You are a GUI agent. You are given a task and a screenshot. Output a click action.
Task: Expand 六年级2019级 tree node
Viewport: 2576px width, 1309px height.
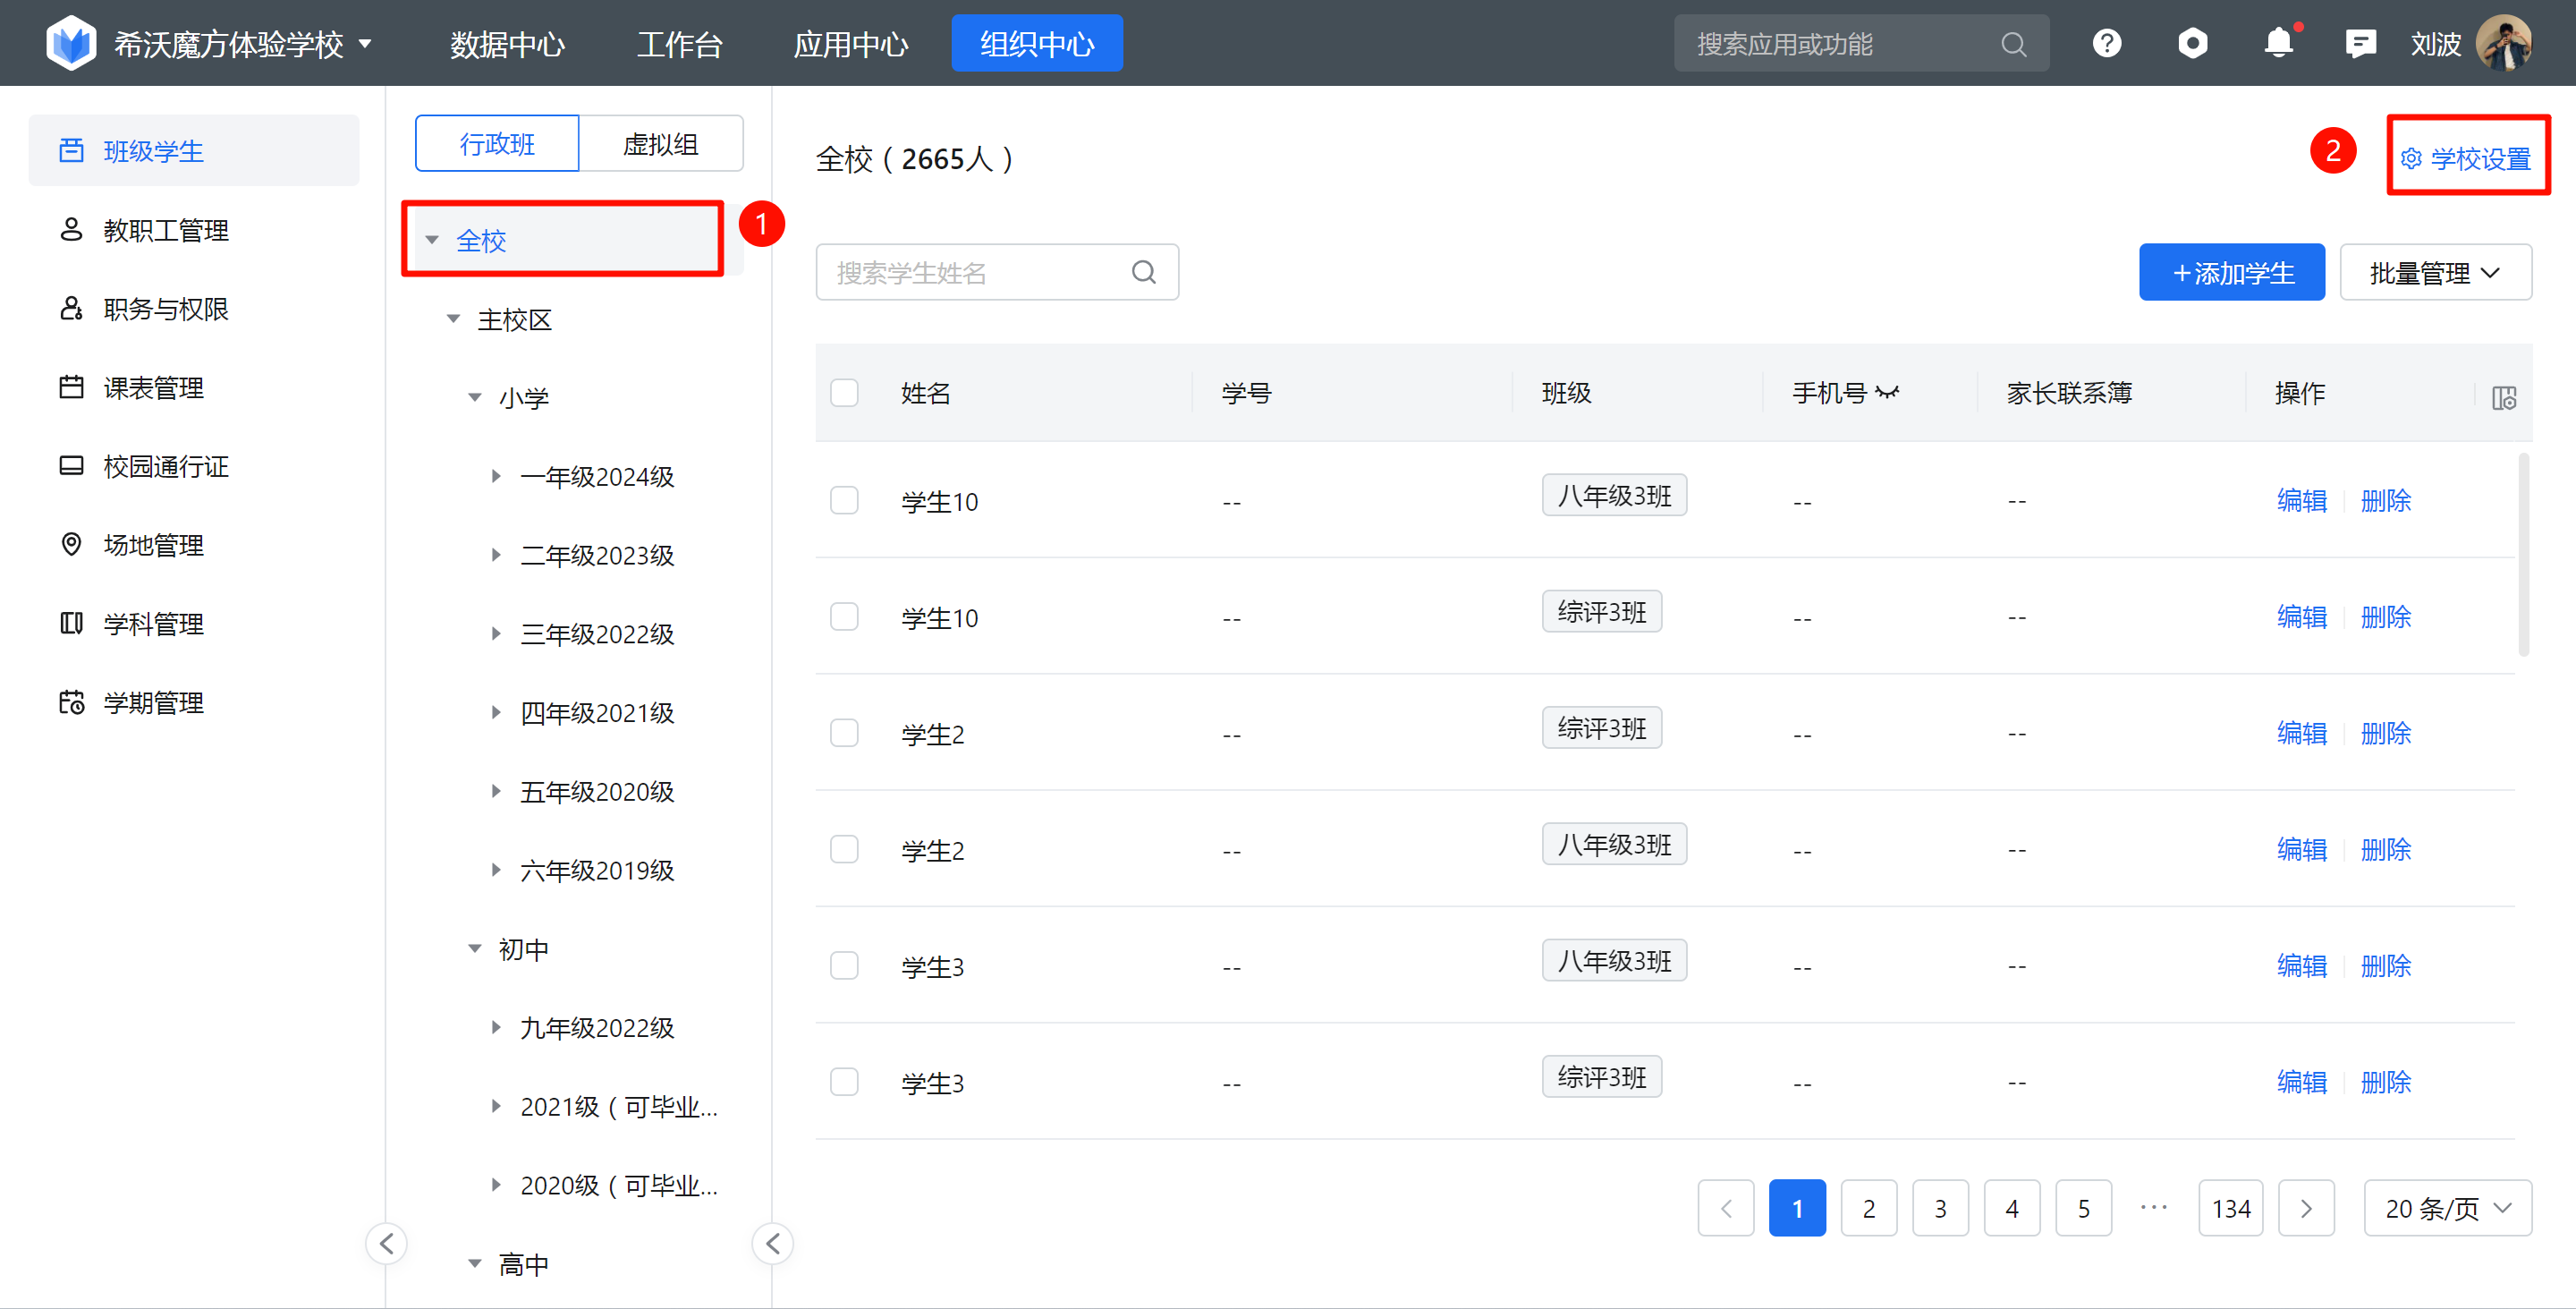(496, 870)
